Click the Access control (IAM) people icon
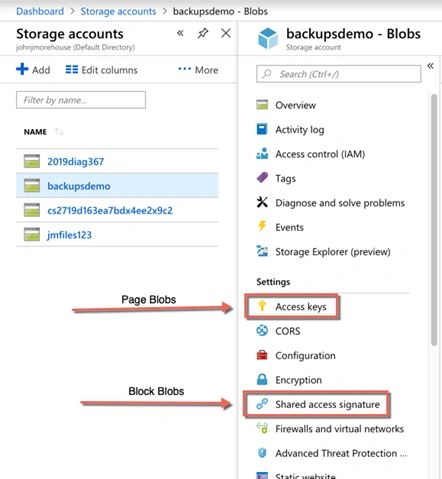This screenshot has width=442, height=479. pos(262,154)
